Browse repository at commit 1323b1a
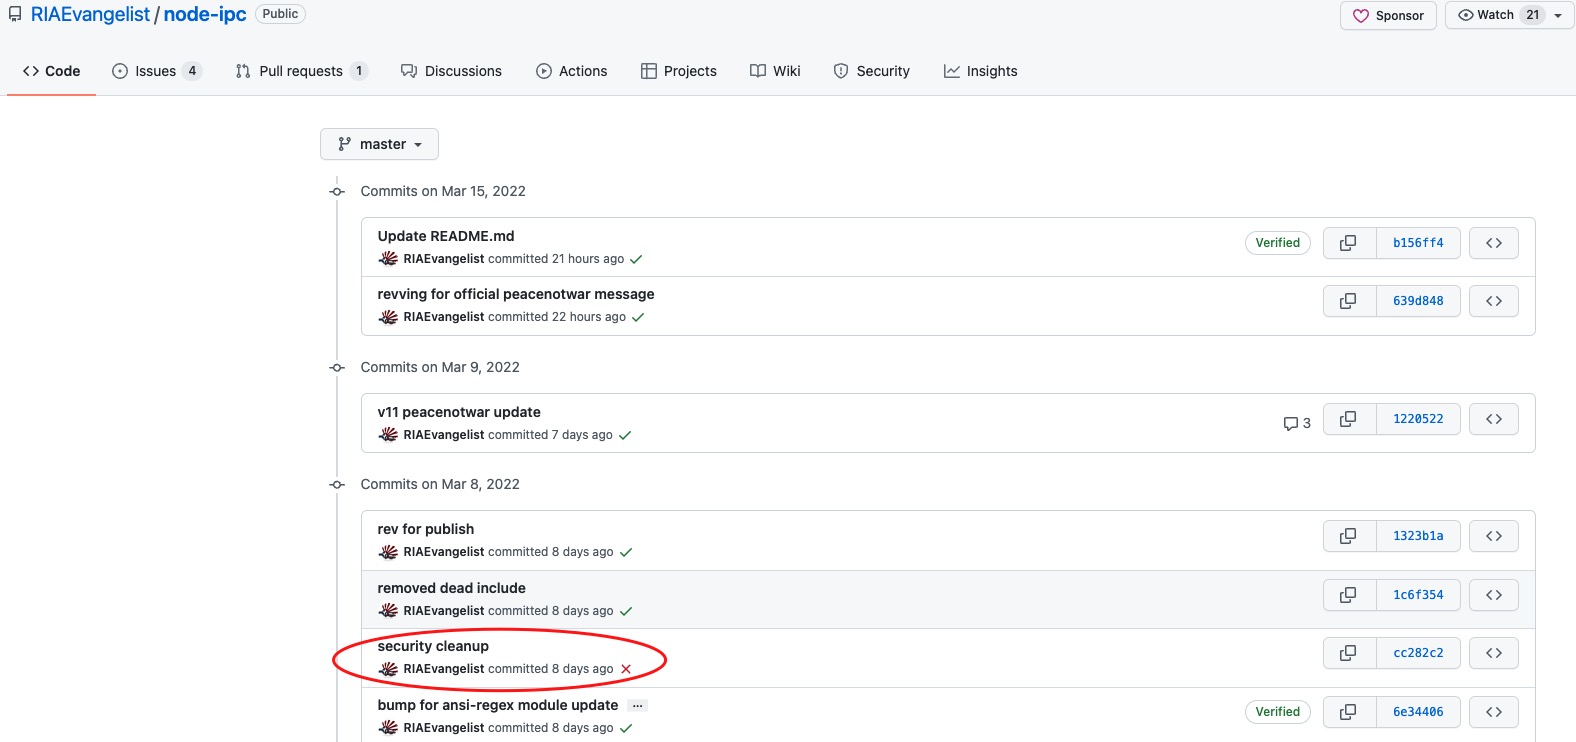1576x742 pixels. coord(1494,536)
